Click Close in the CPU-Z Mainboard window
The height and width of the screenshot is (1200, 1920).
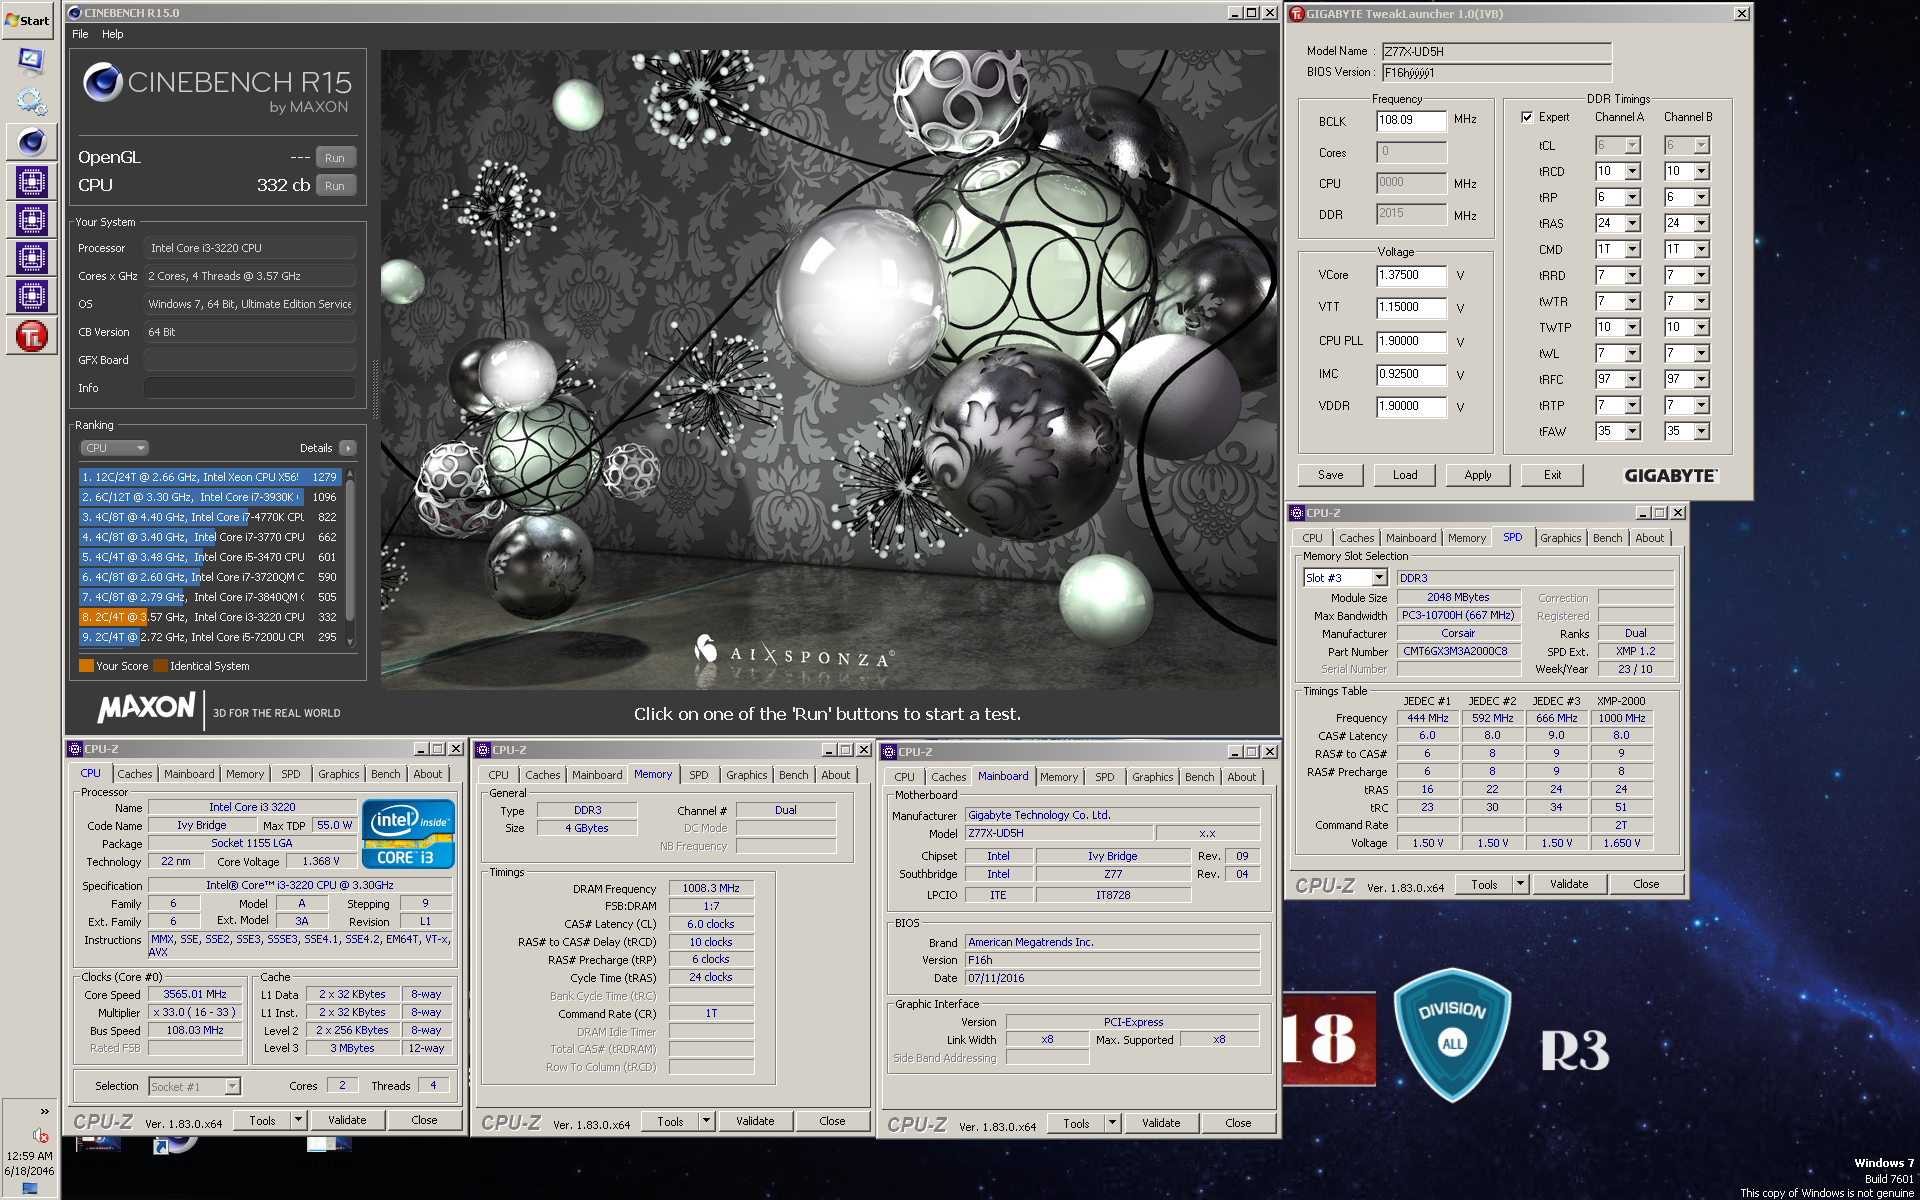(x=1238, y=1123)
